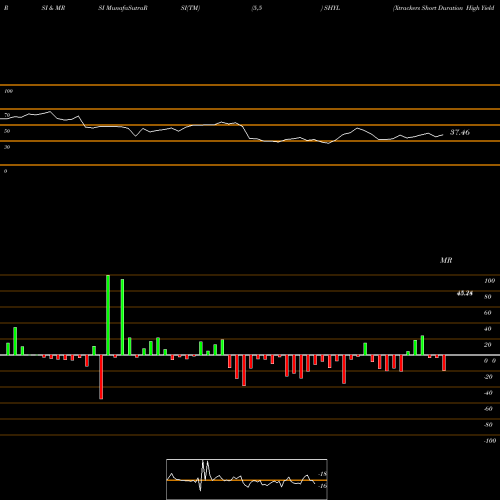The width and height of the screenshot is (500, 500).
Task: Click the MR axis label -20
Action: tap(488, 377)
